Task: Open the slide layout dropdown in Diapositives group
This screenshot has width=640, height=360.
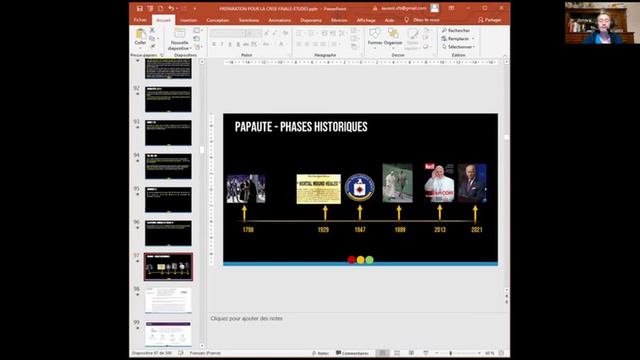Action: coord(197,31)
